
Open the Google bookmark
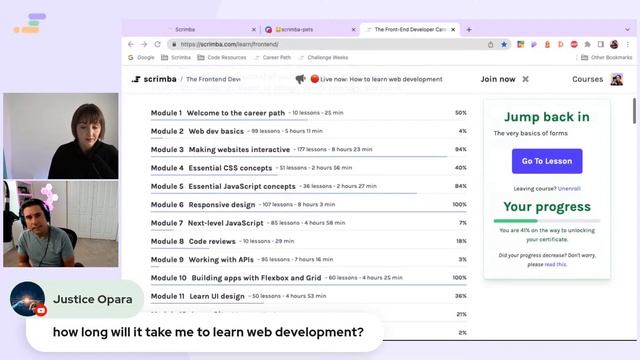(x=141, y=58)
